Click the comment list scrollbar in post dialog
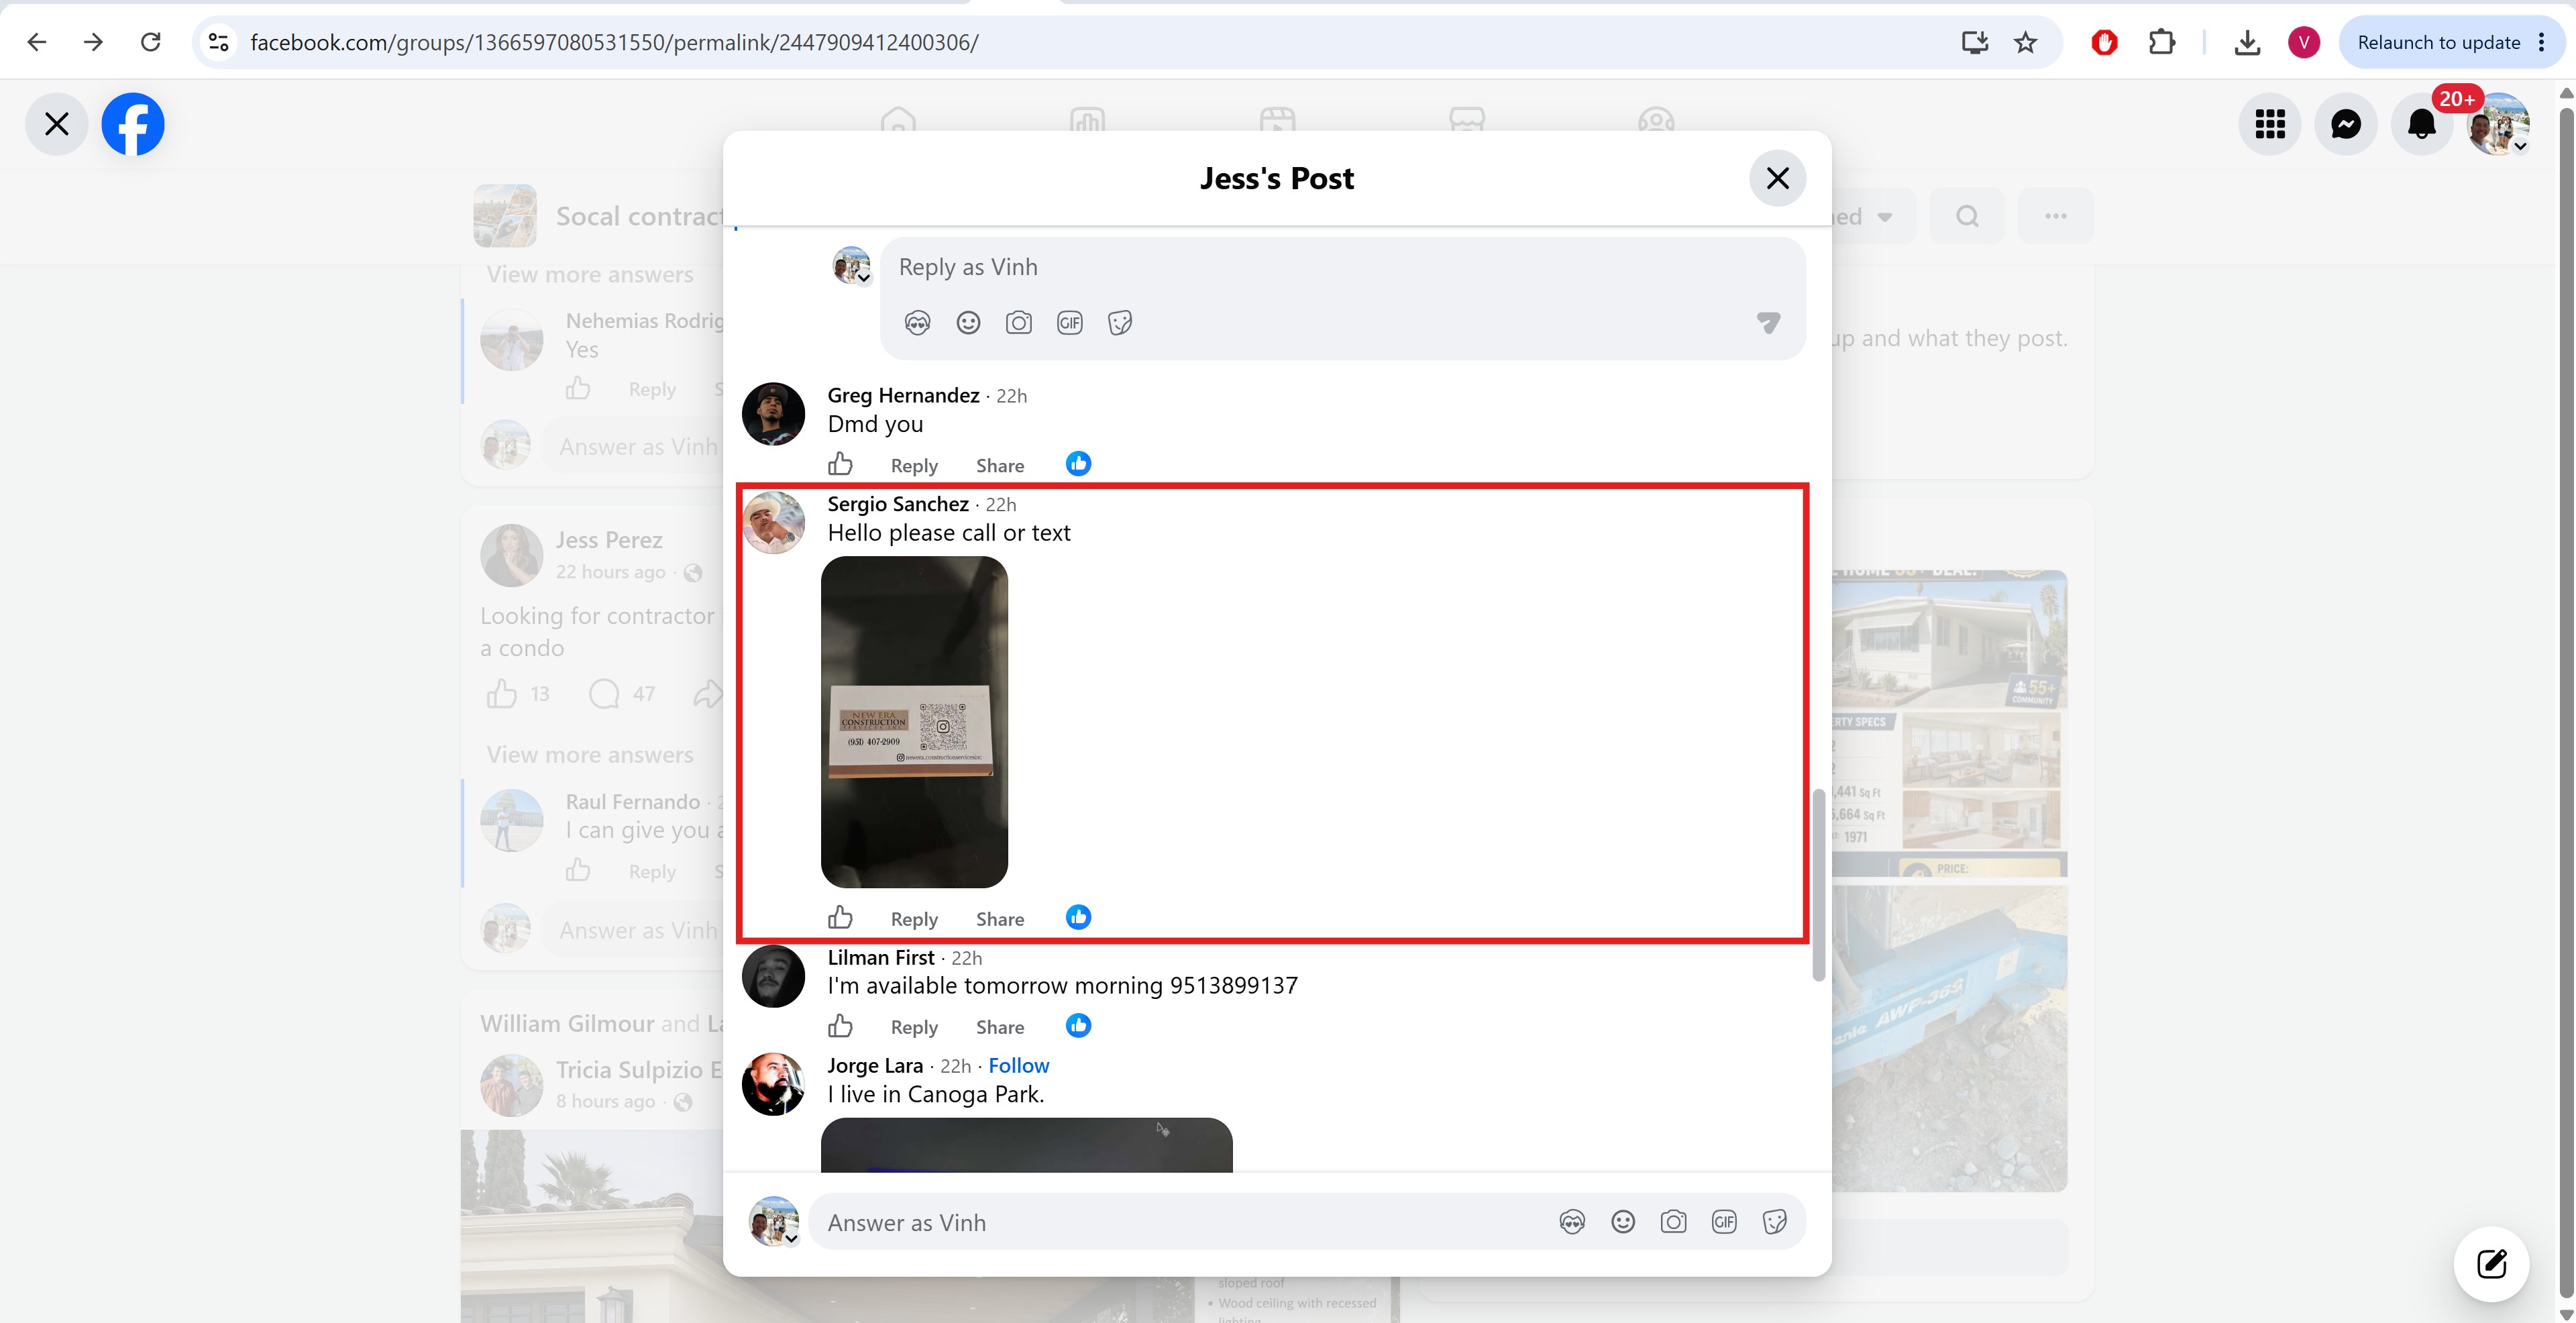The image size is (2576, 1323). (x=1819, y=885)
